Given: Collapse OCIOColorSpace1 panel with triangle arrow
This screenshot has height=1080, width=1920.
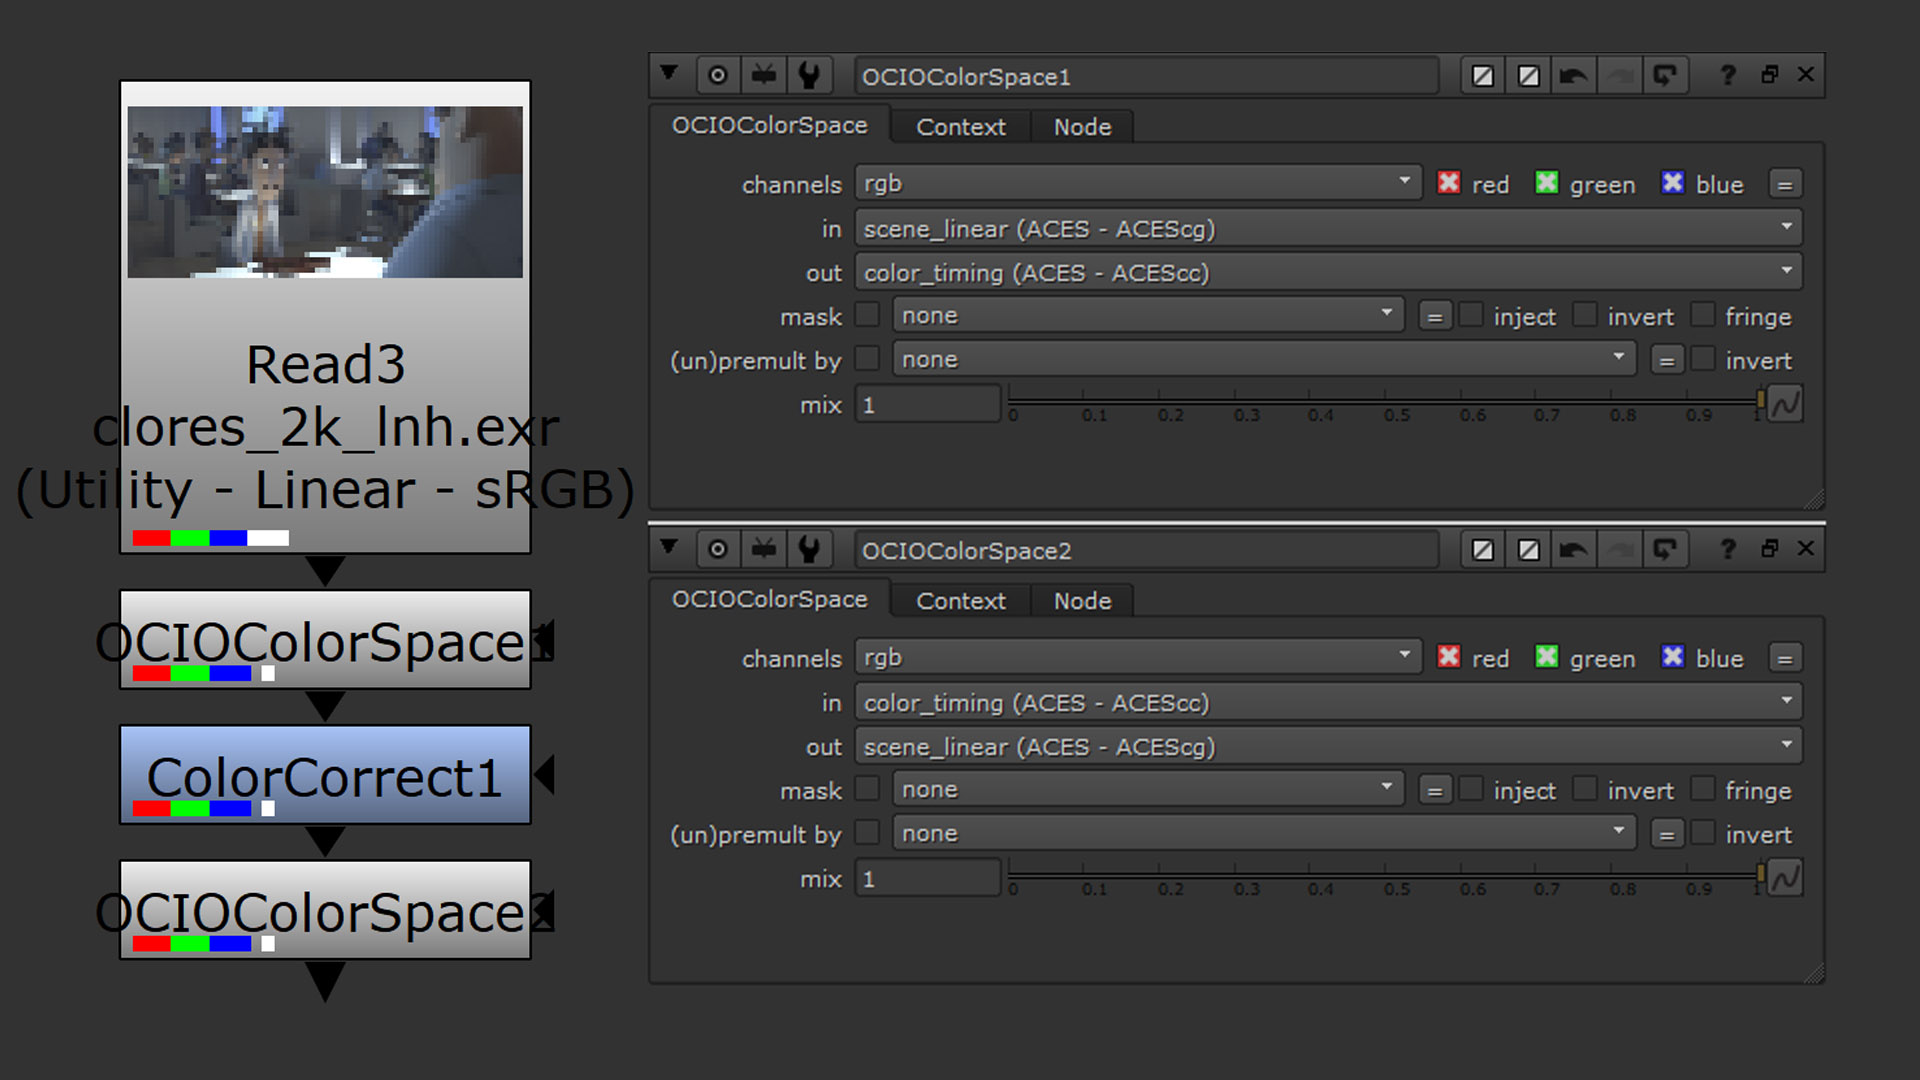Looking at the screenshot, I should 669,74.
